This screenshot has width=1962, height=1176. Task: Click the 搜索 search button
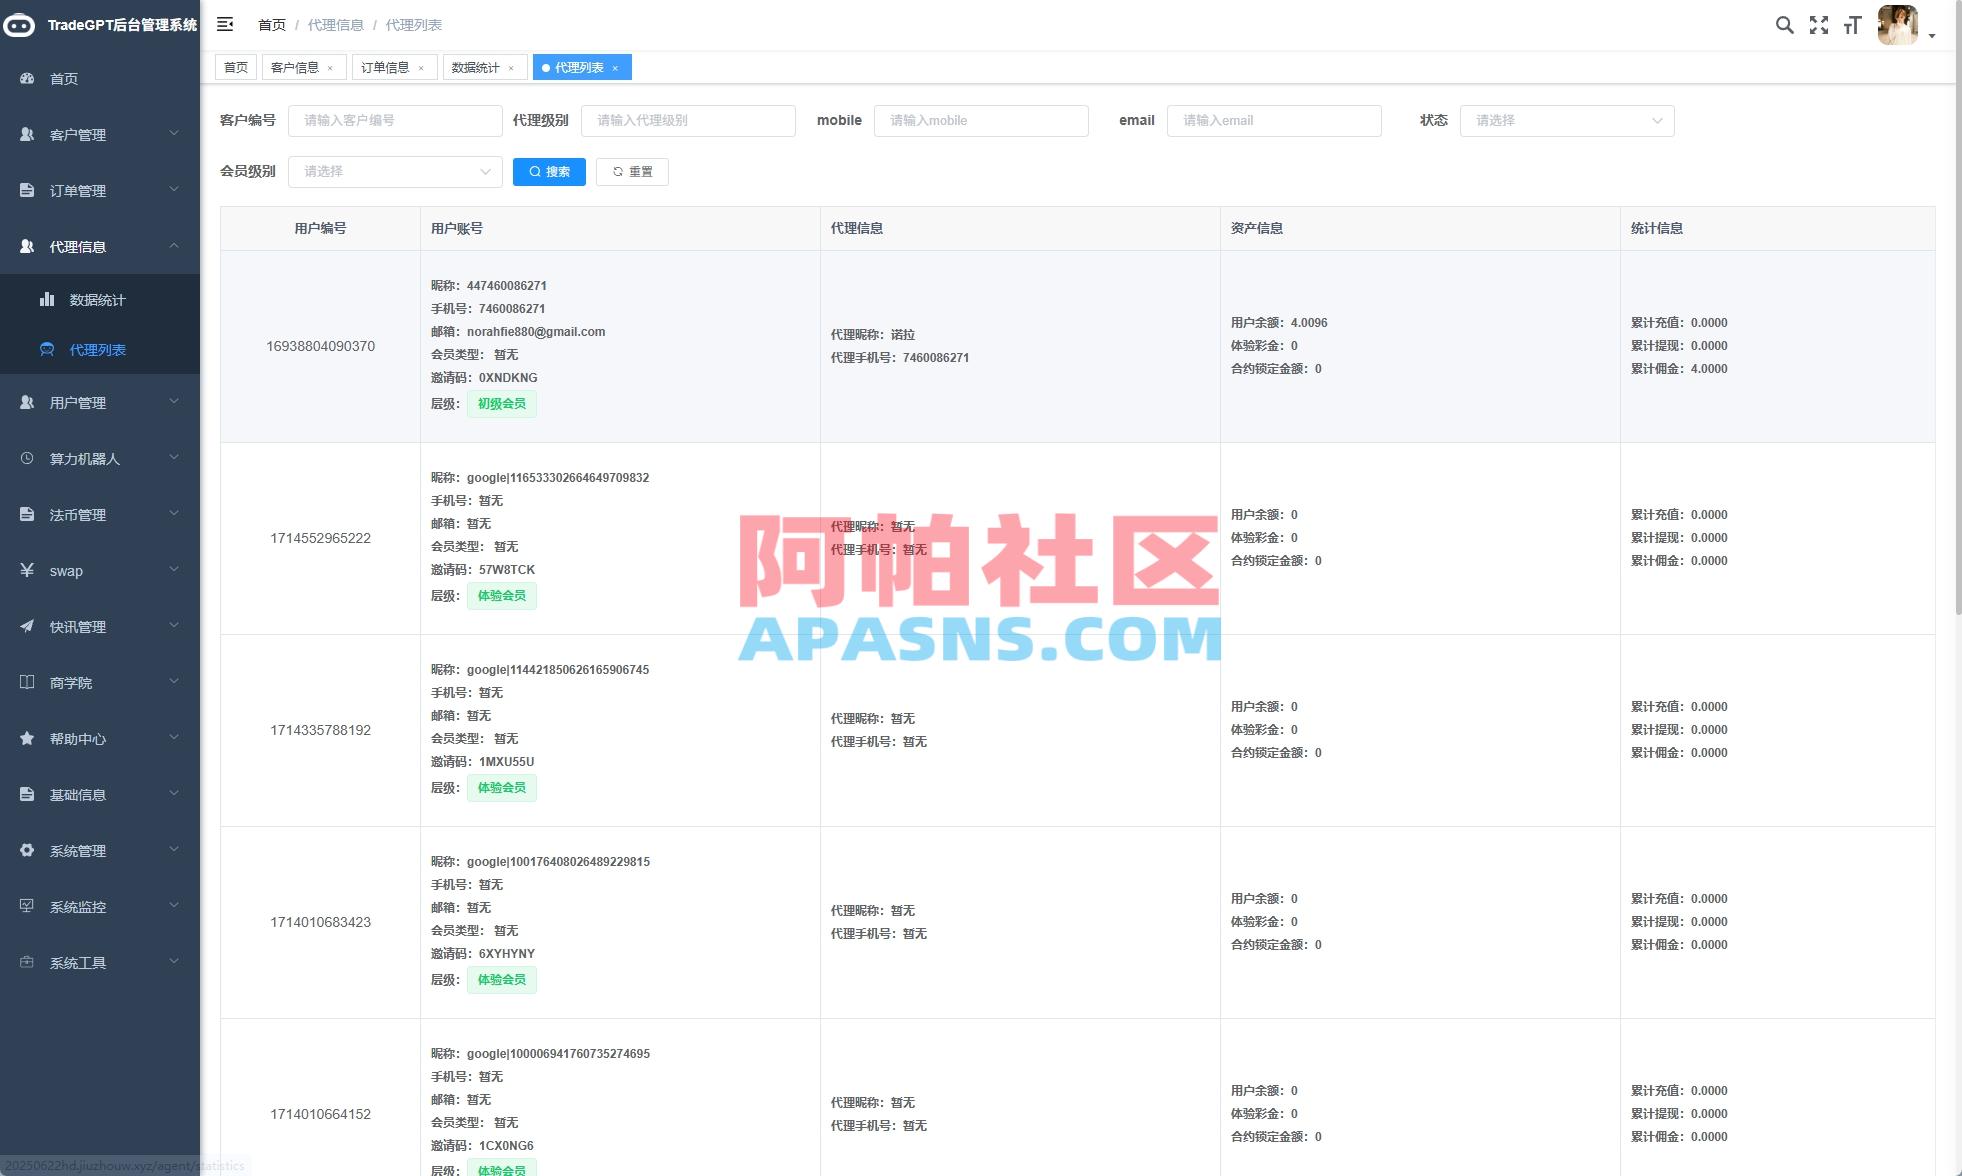click(549, 171)
